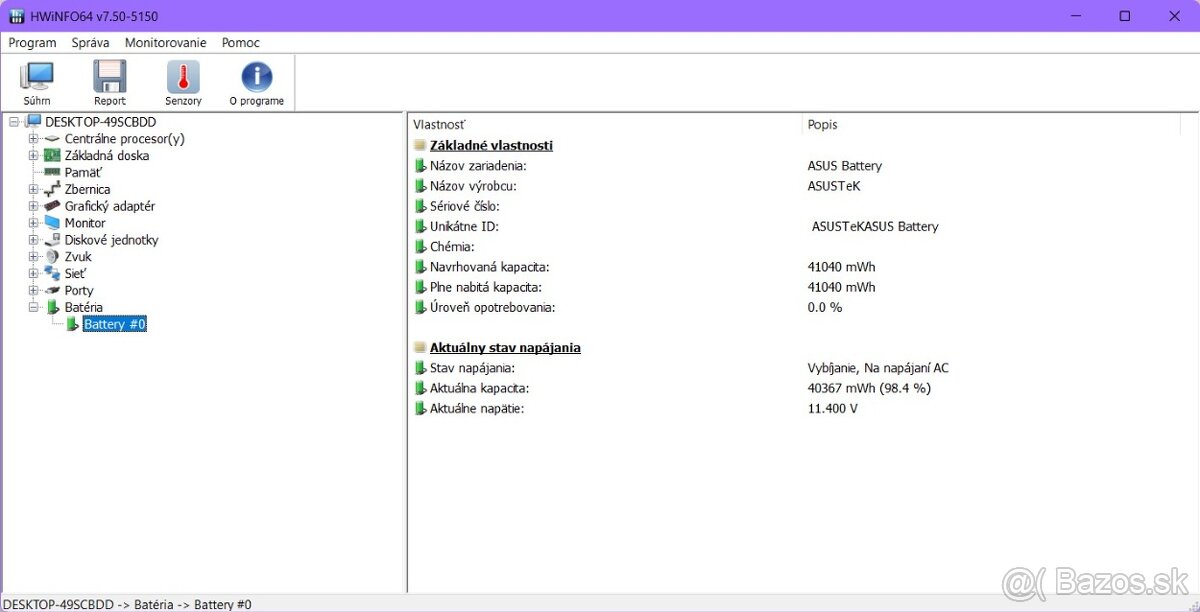The width and height of the screenshot is (1200, 612).
Task: Expand the Základná doska tree node
Action: tap(33, 156)
